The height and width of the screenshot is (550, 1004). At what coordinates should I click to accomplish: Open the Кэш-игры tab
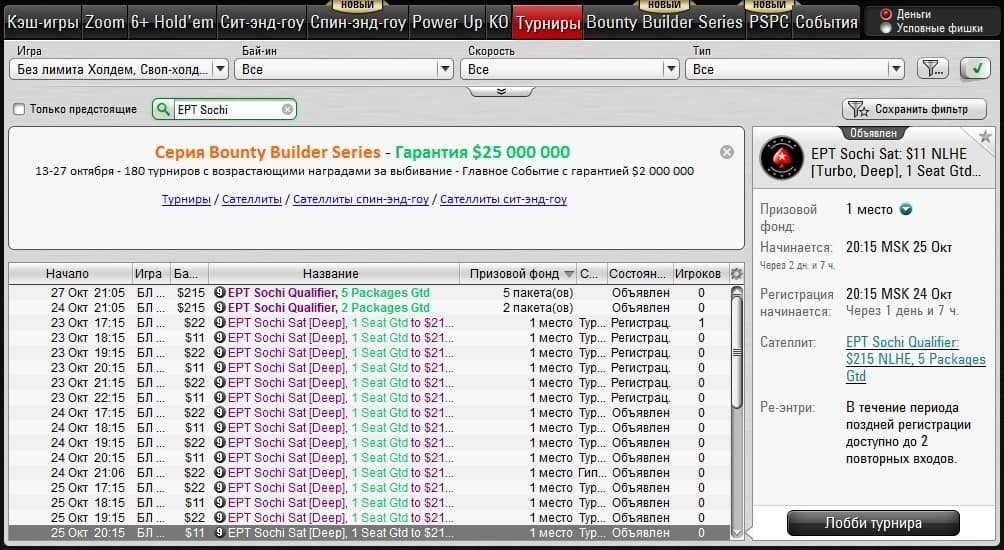(43, 22)
